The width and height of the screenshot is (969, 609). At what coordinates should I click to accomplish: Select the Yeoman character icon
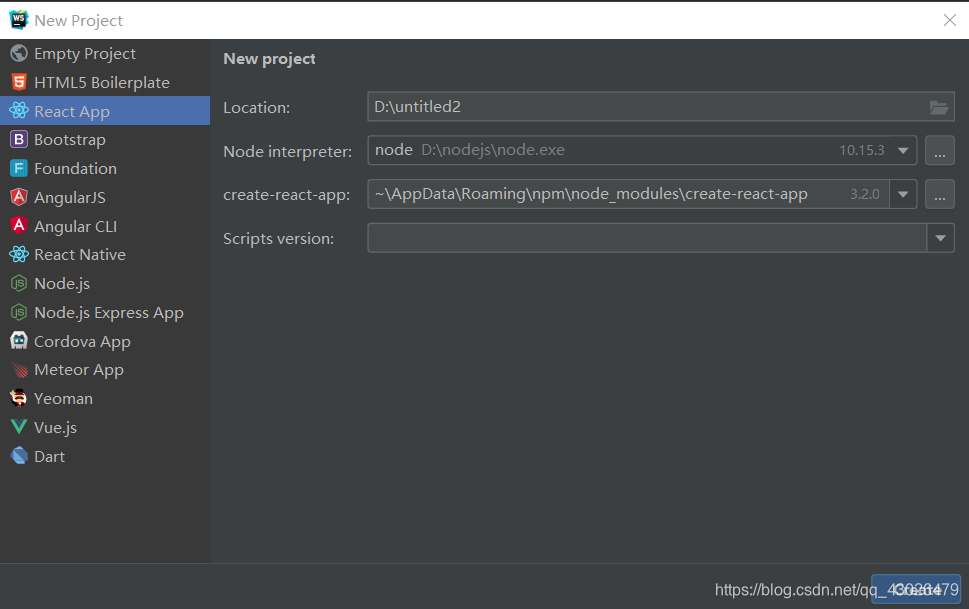(x=19, y=398)
